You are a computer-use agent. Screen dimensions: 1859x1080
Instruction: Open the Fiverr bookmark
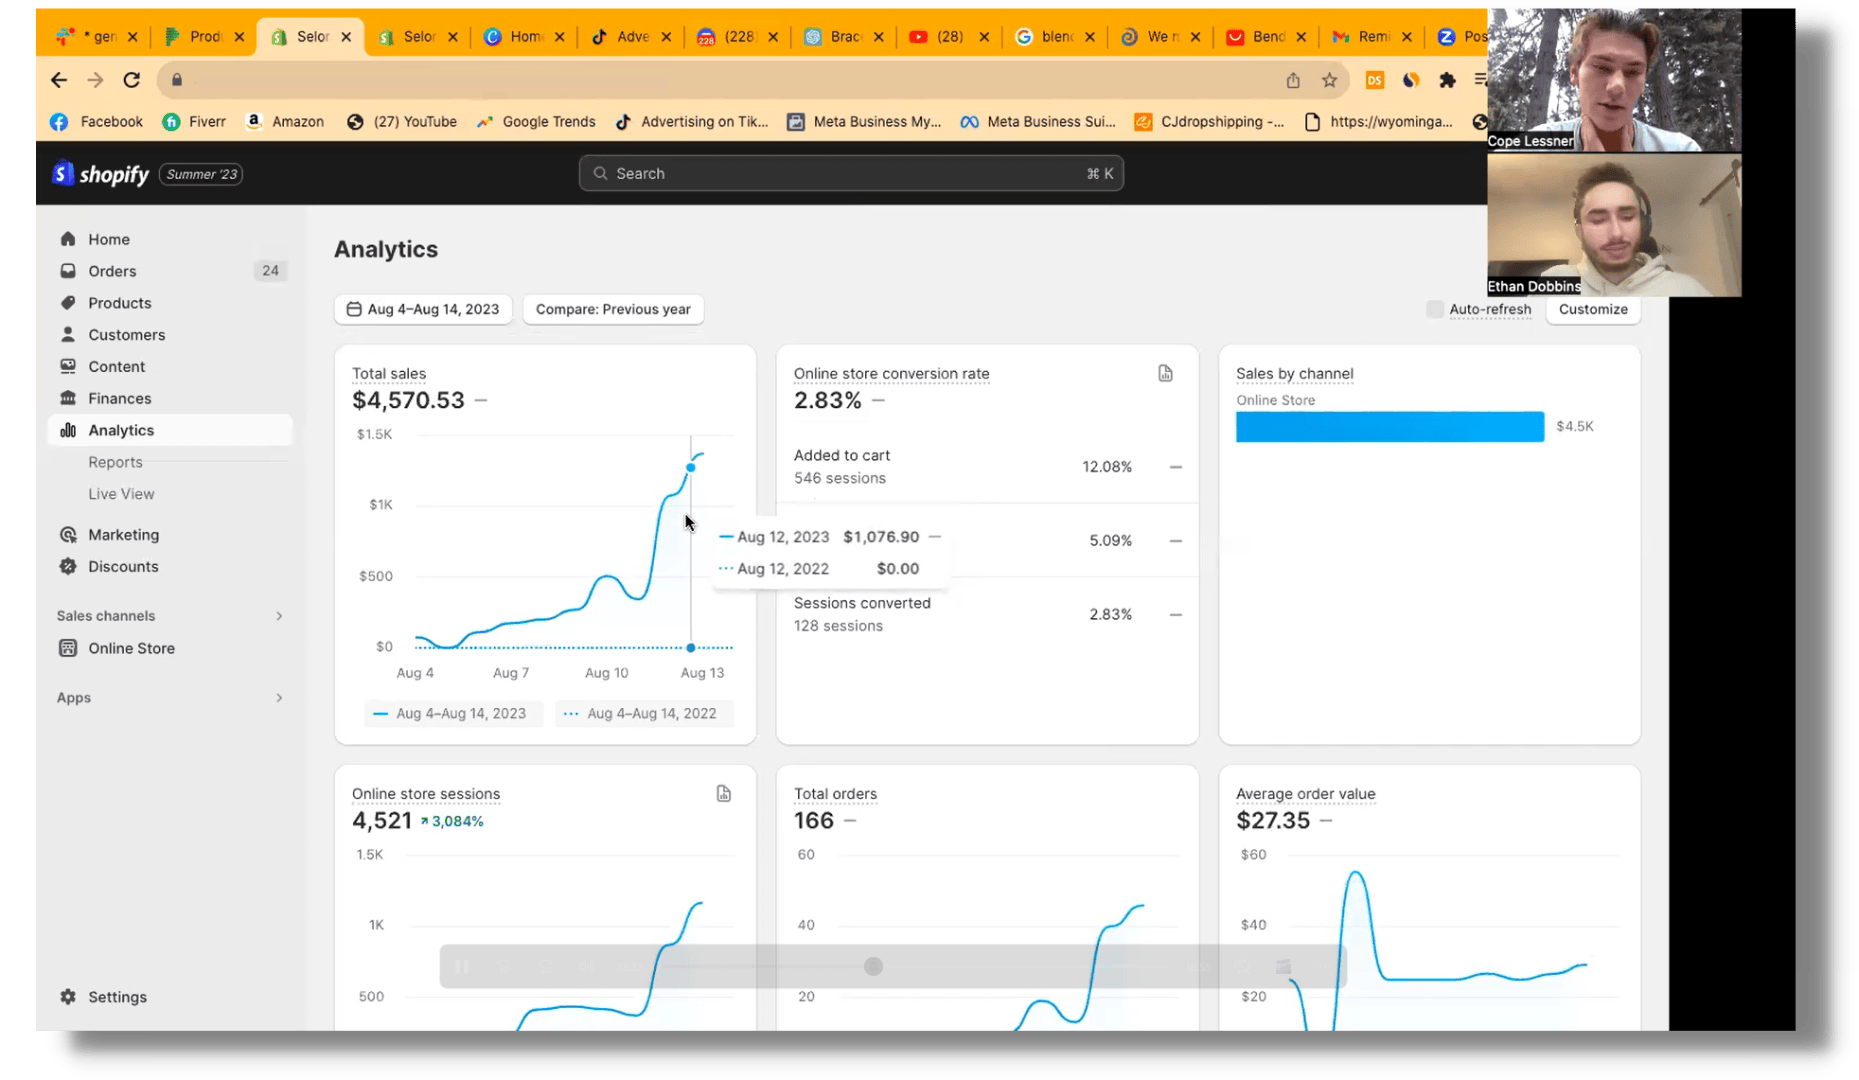click(x=194, y=122)
